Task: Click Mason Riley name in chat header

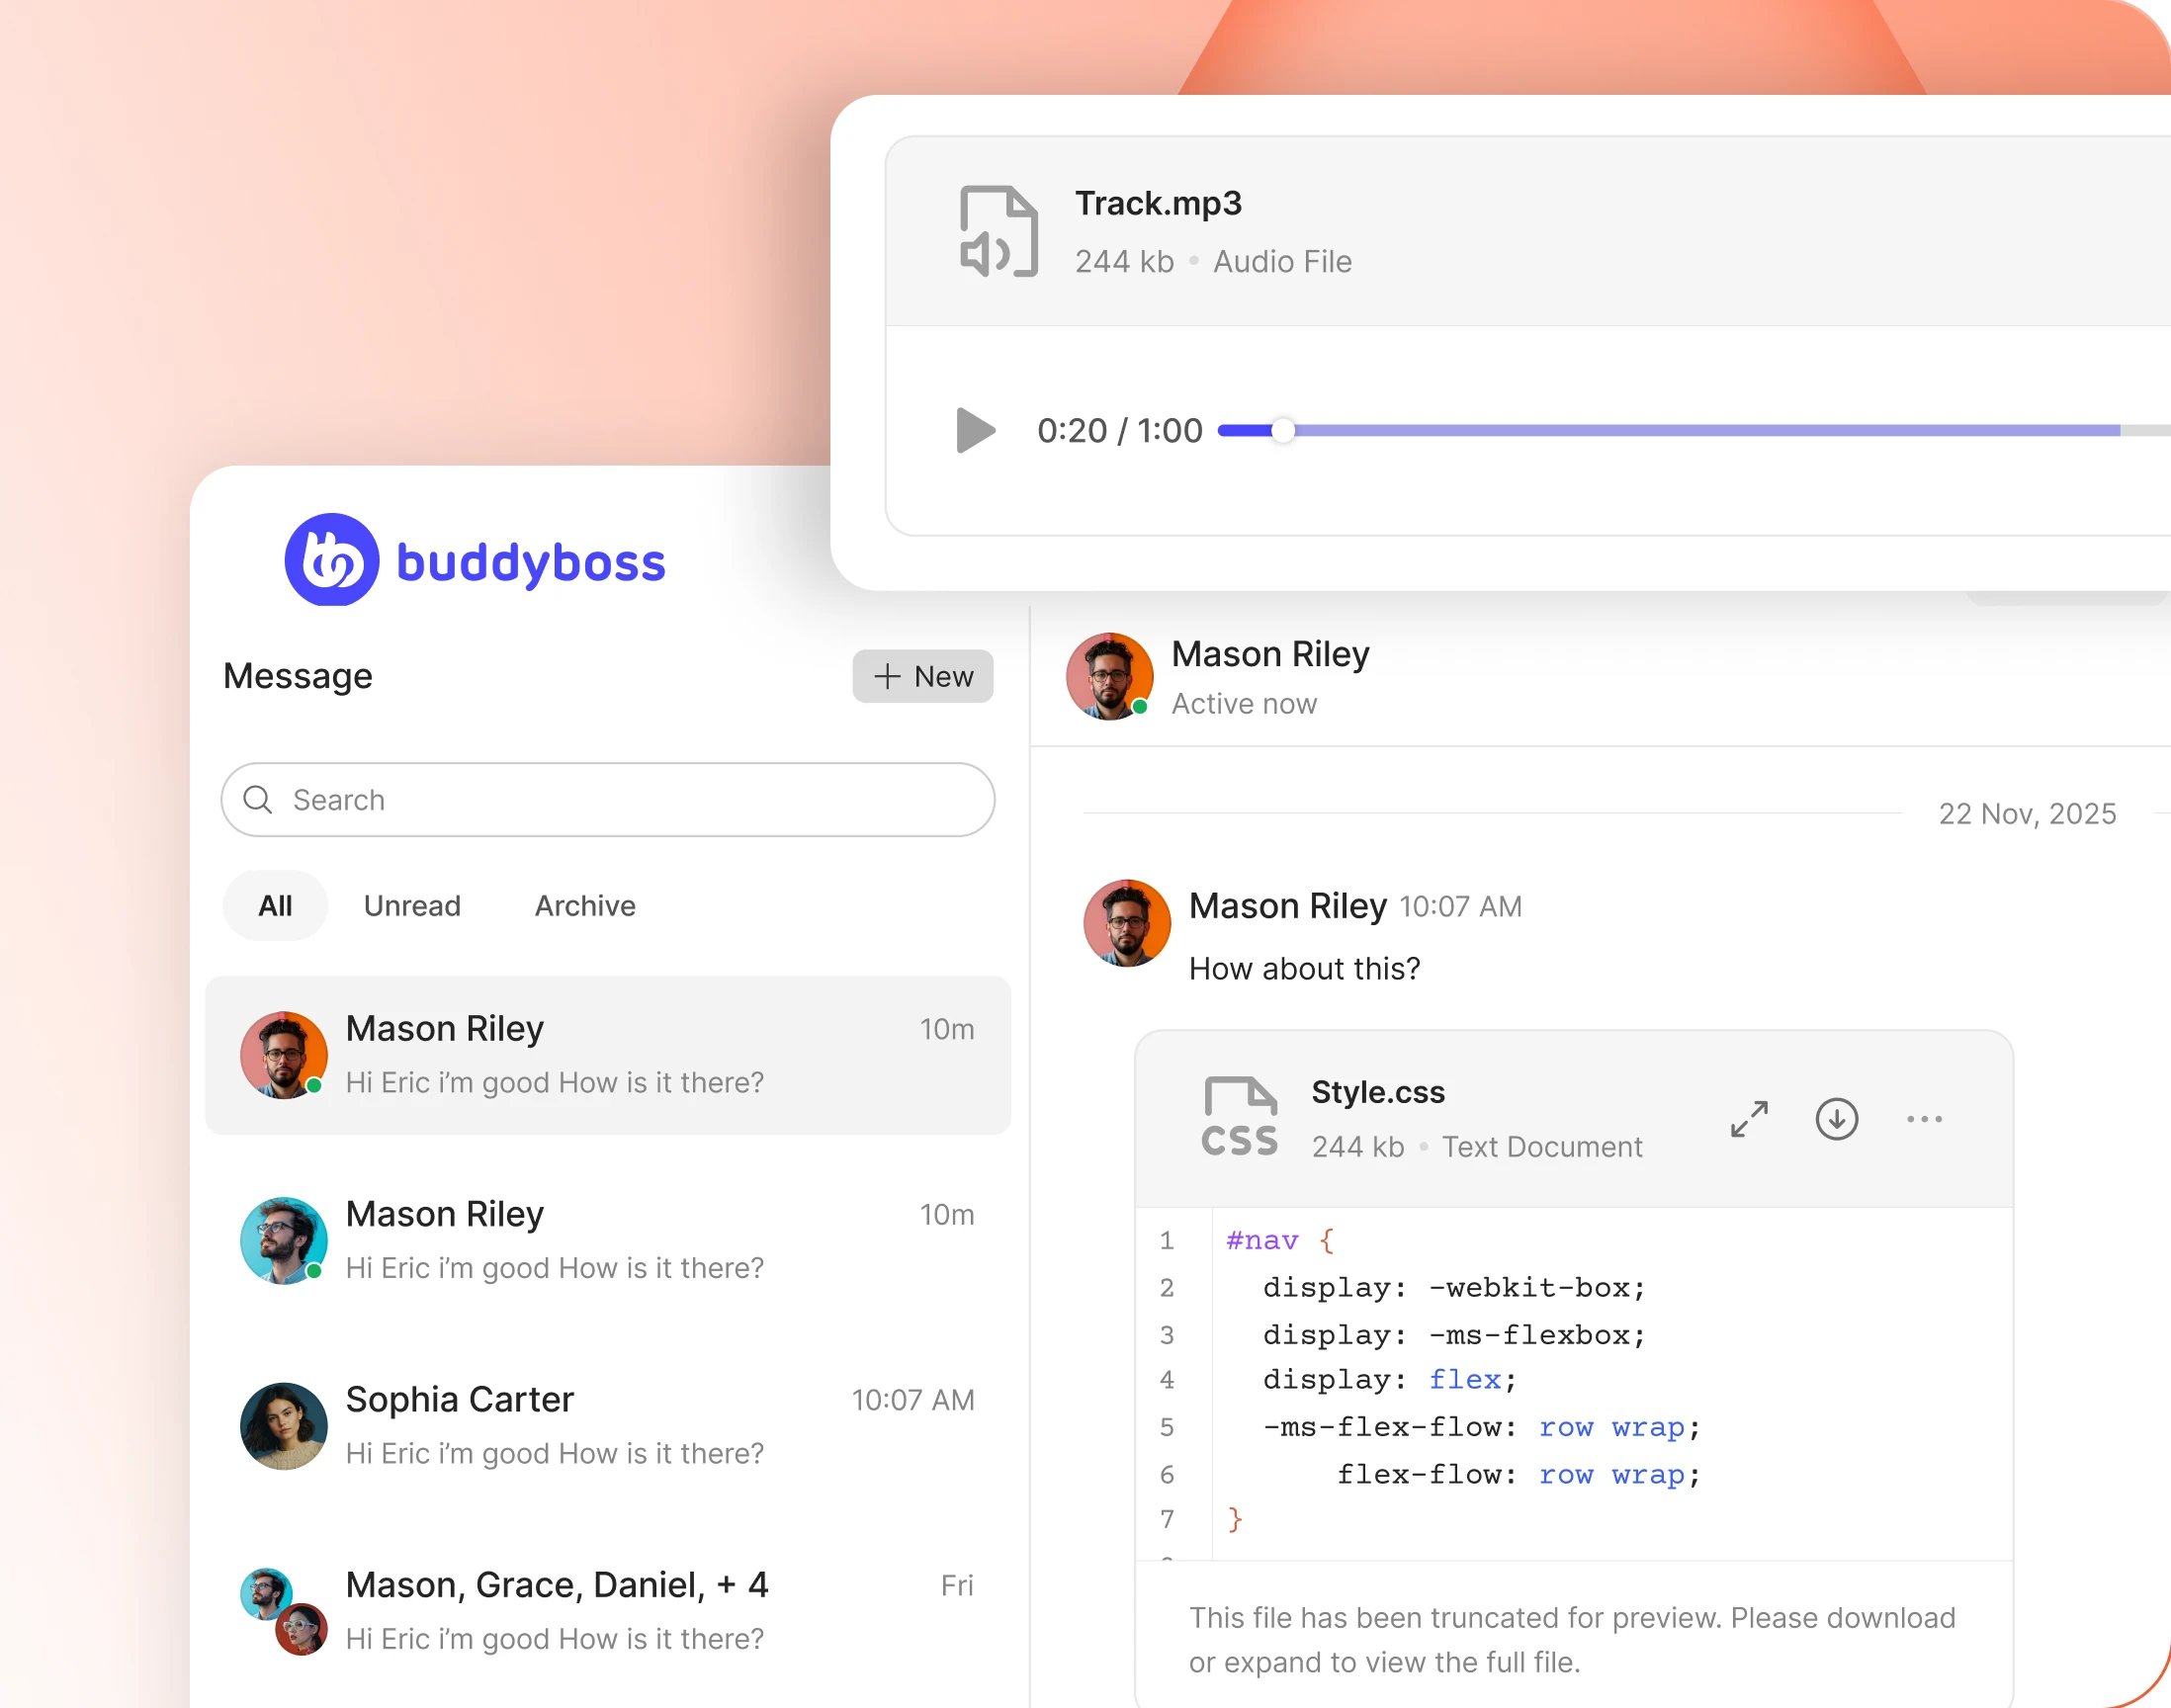Action: 1270,654
